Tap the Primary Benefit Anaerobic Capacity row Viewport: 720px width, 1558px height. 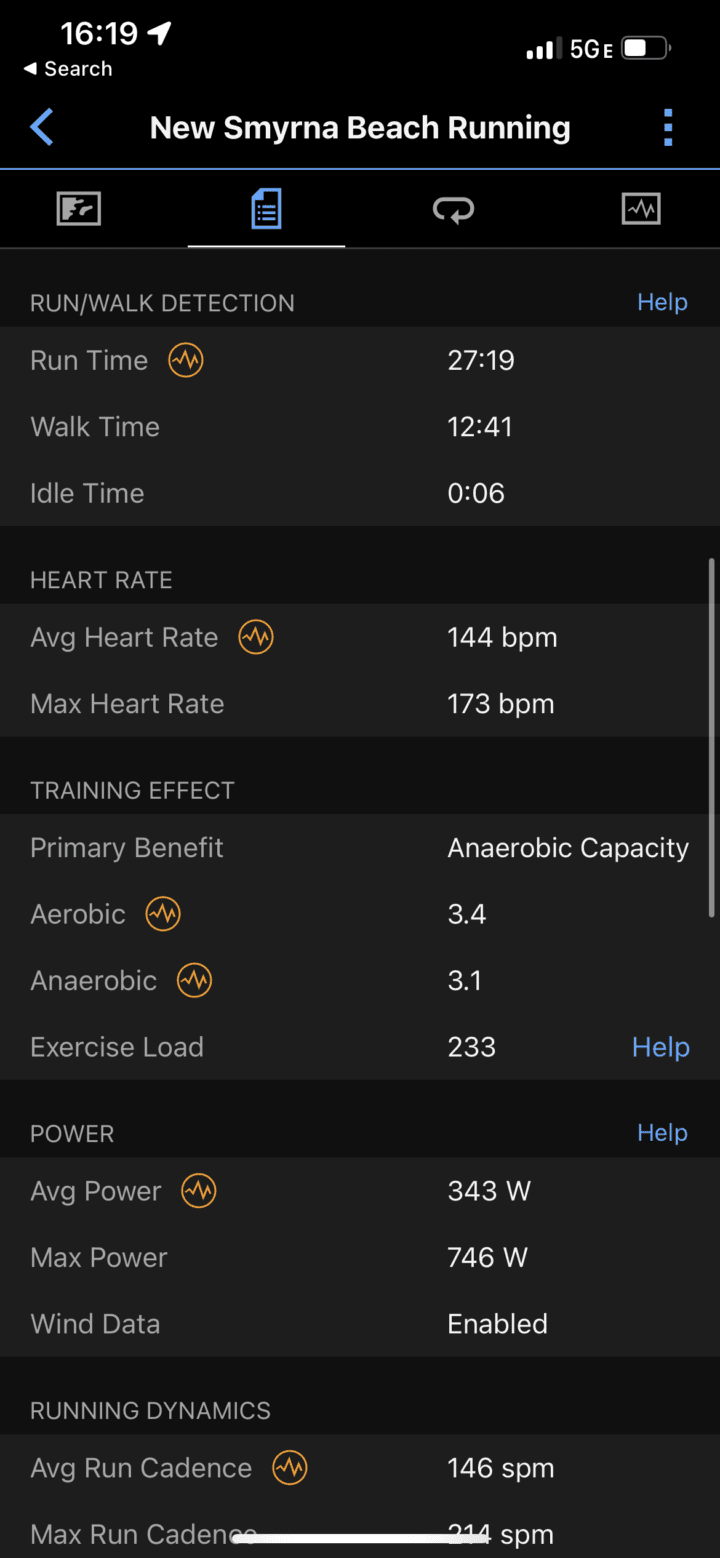[360, 848]
